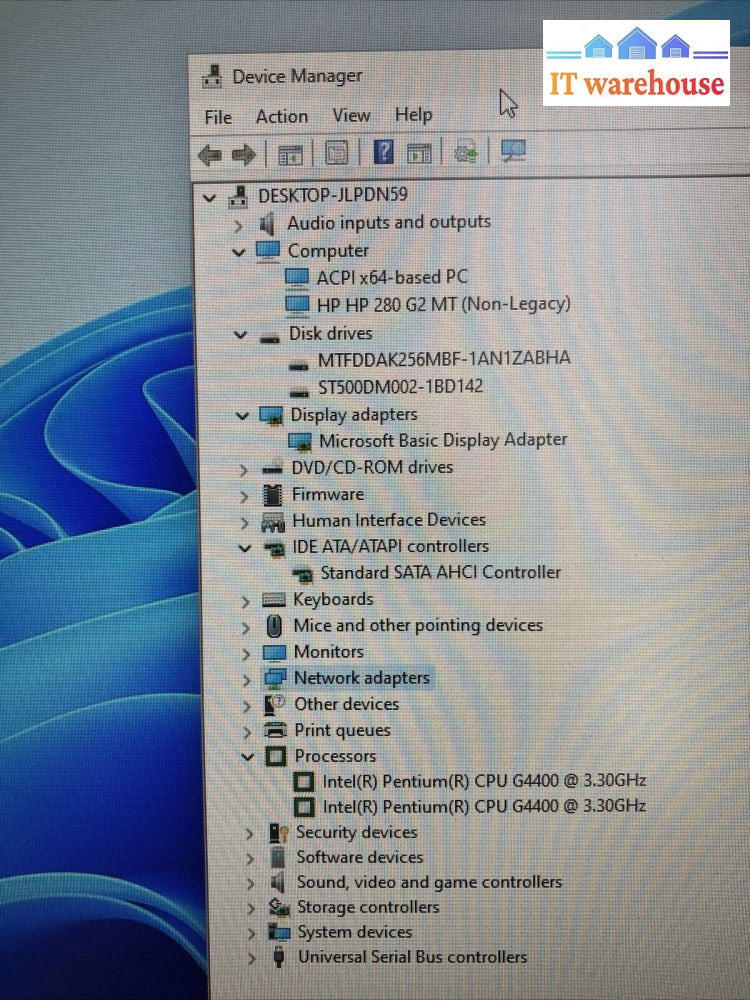Expand the Network adapters category
Viewport: 750px width, 1000px height.
click(246, 679)
